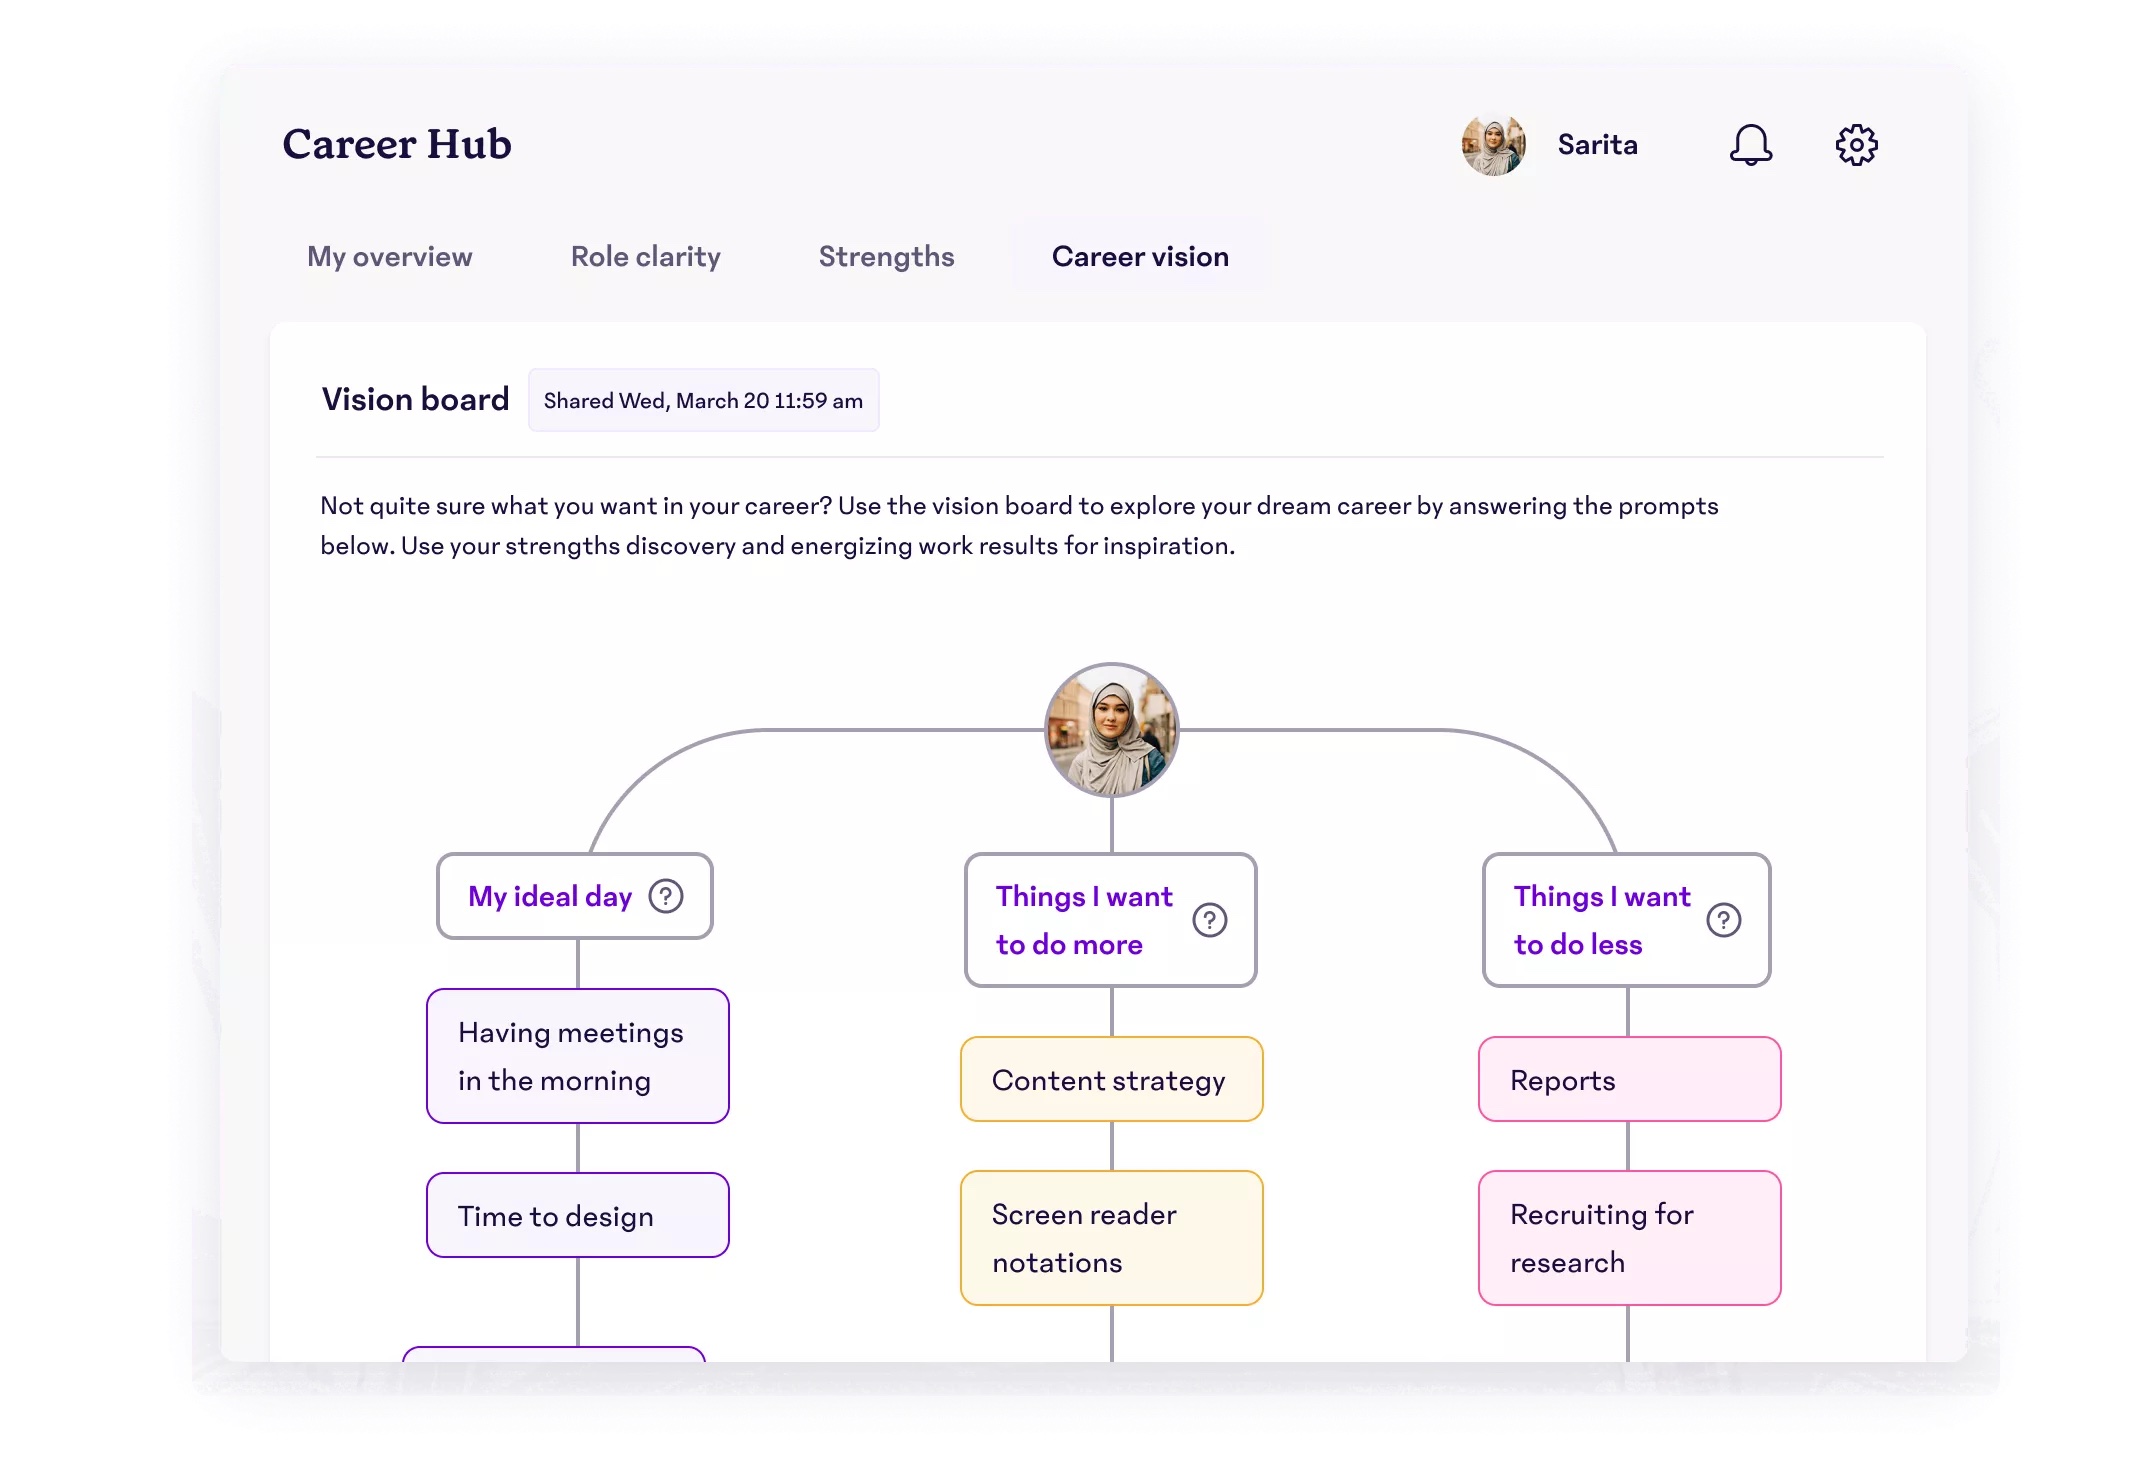Click the shared timestamp badge on Vision board
Viewport: 2146px width, 1458px height.
[x=703, y=400]
